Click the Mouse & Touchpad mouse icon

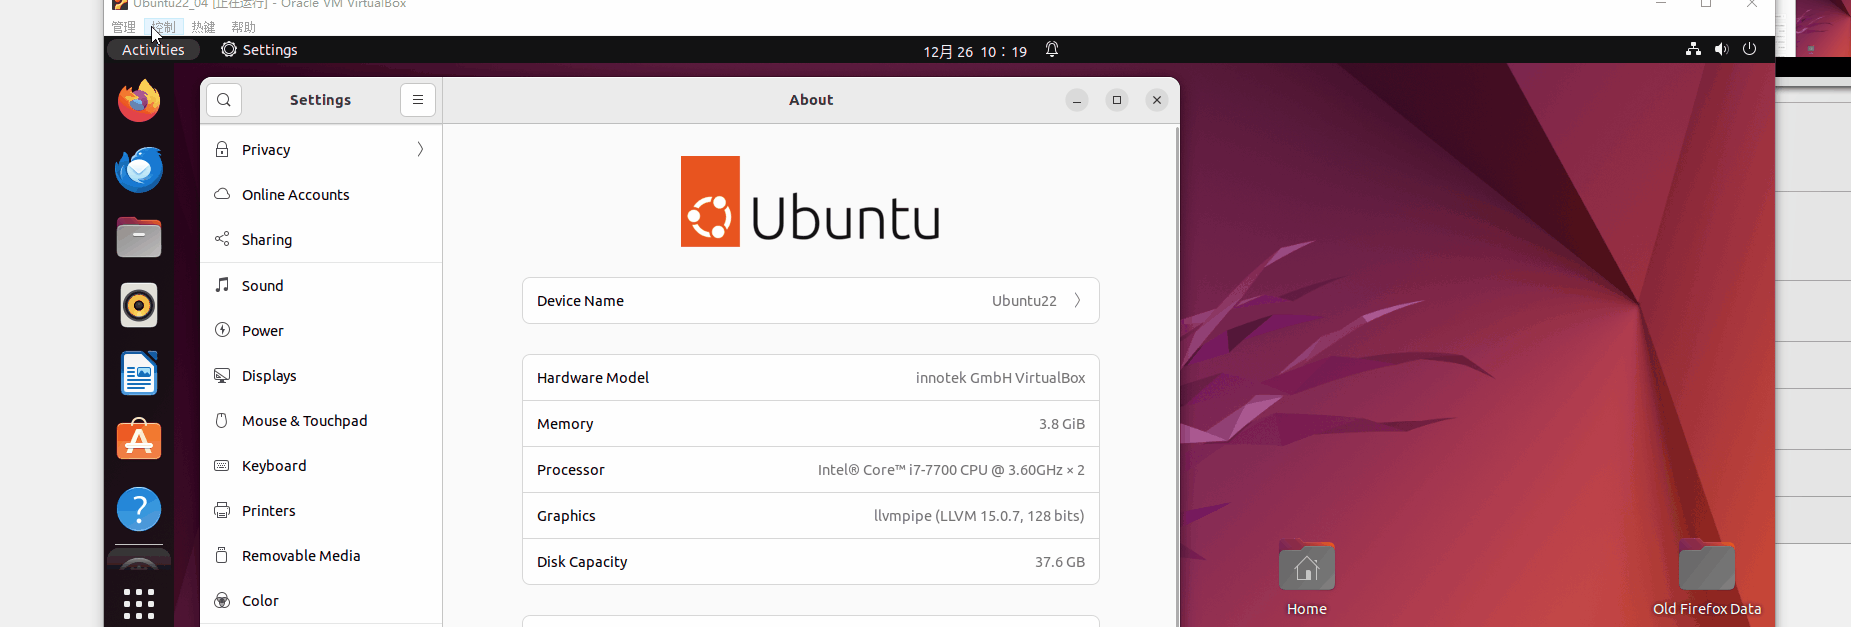pyautogui.click(x=222, y=420)
